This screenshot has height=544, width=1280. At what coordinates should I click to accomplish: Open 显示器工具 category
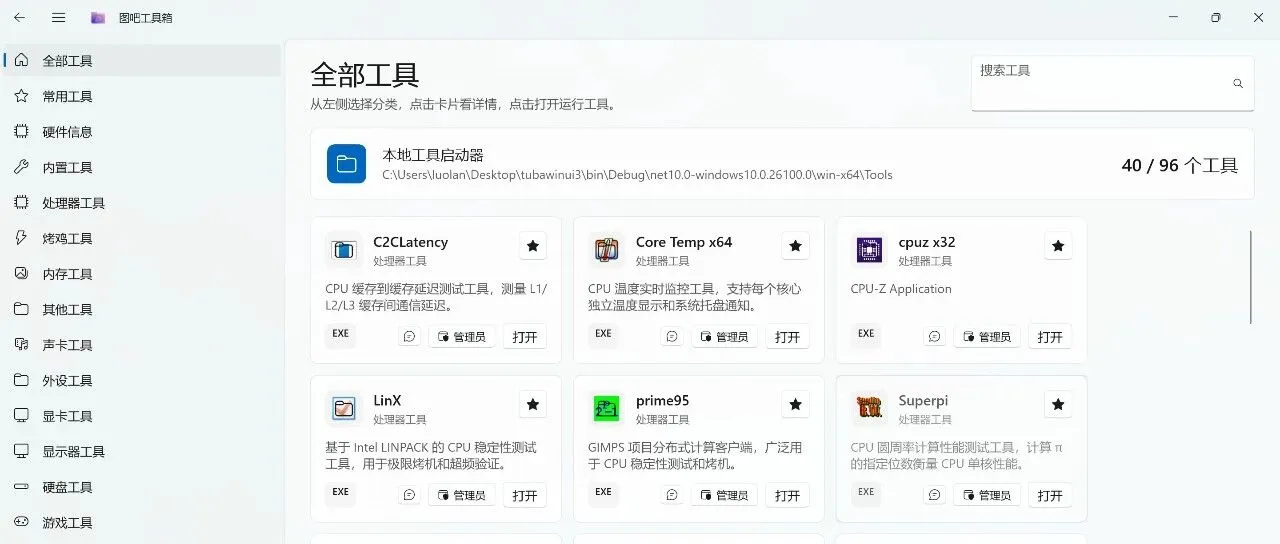[142, 452]
